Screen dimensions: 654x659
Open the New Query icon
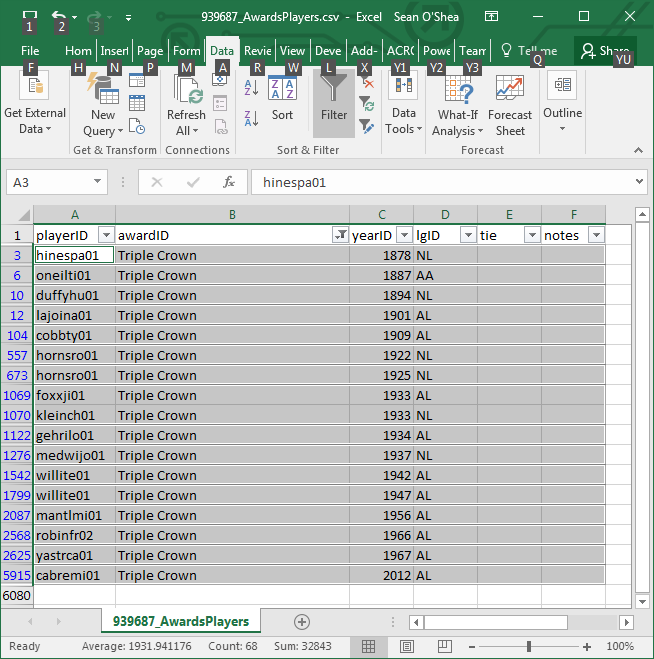tap(103, 89)
